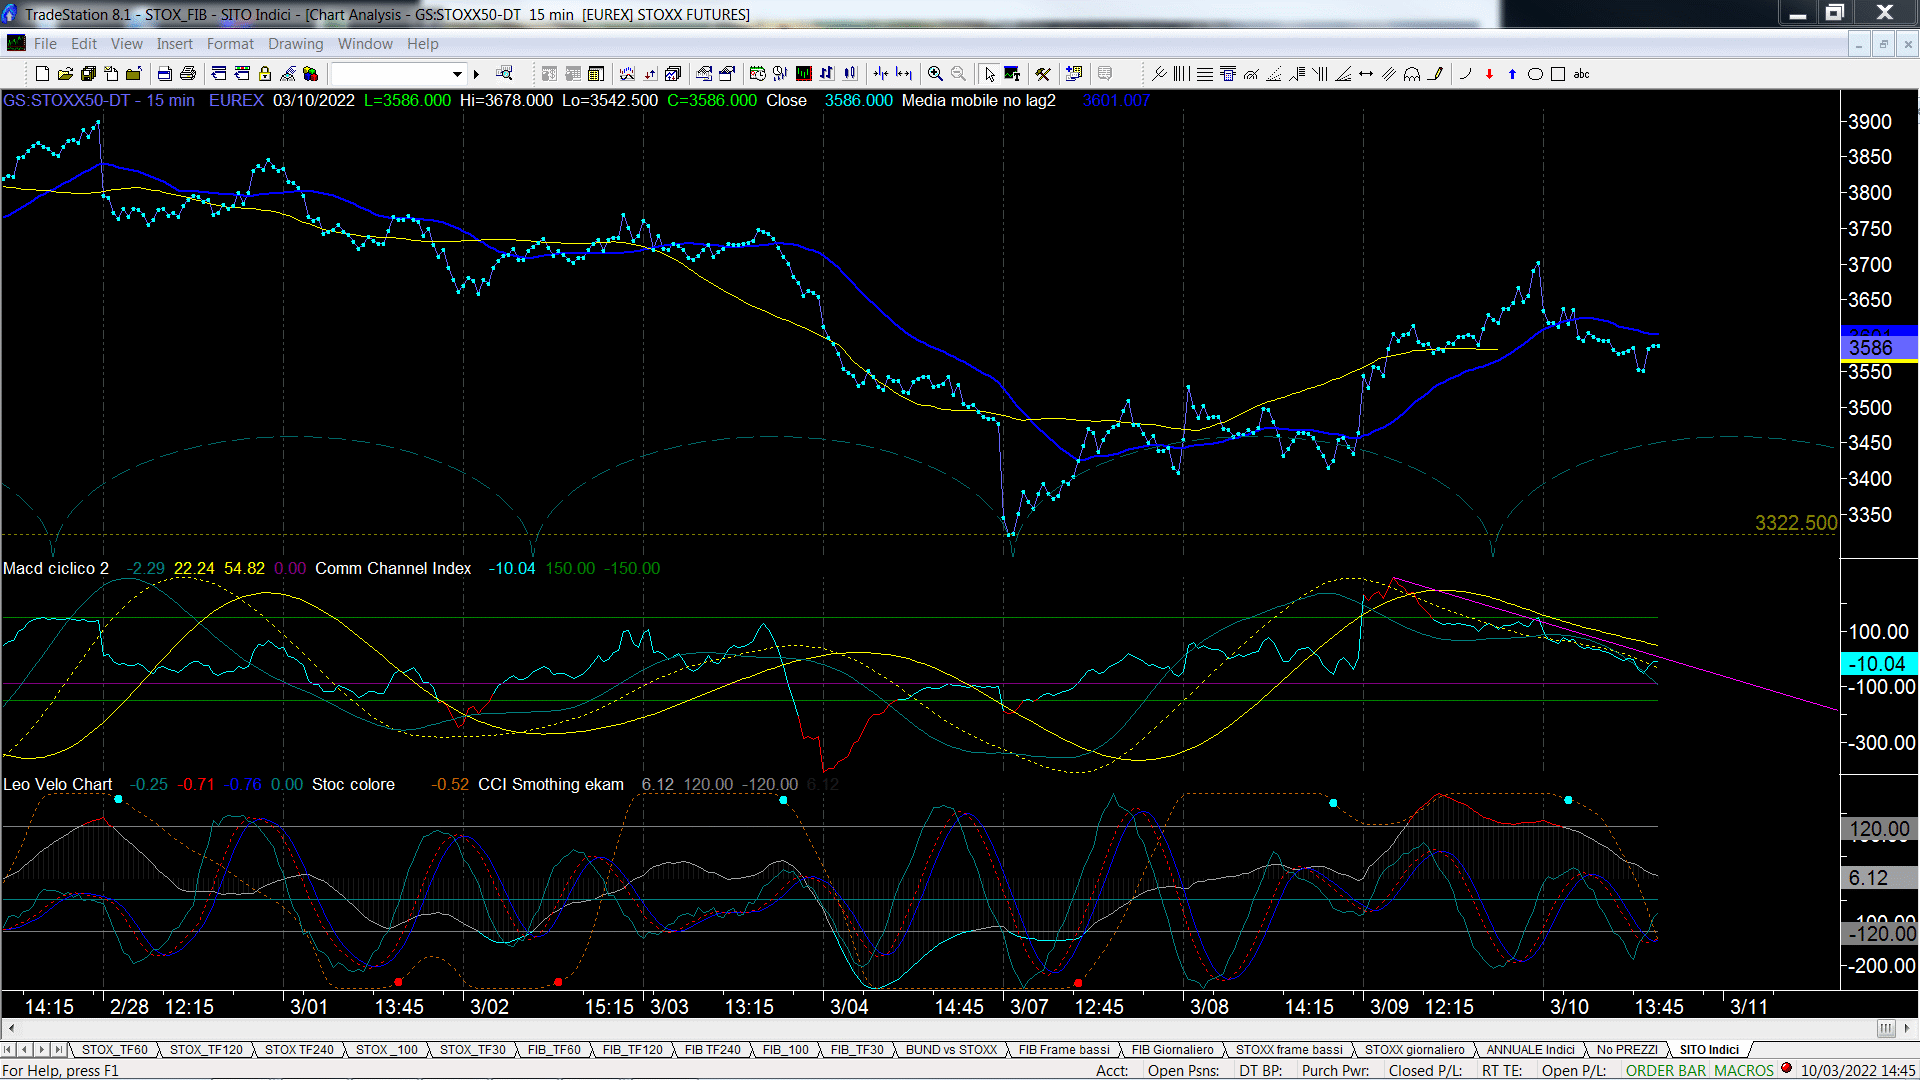Click the clock calendar icon in toolbar

(758, 74)
